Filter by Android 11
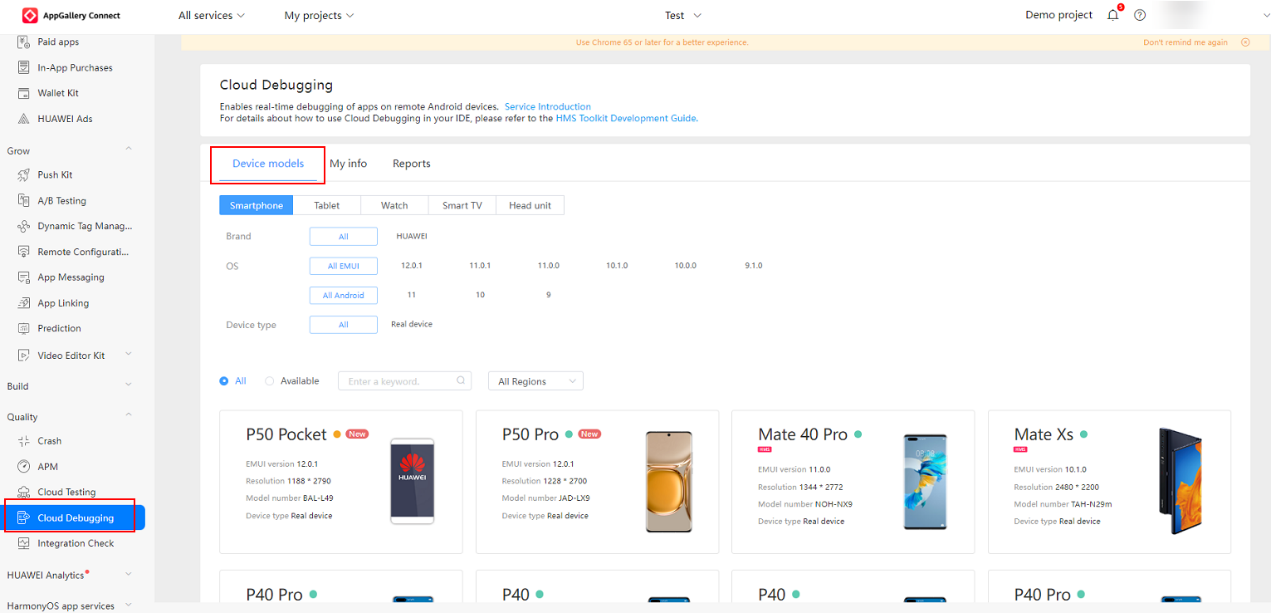 pos(412,295)
